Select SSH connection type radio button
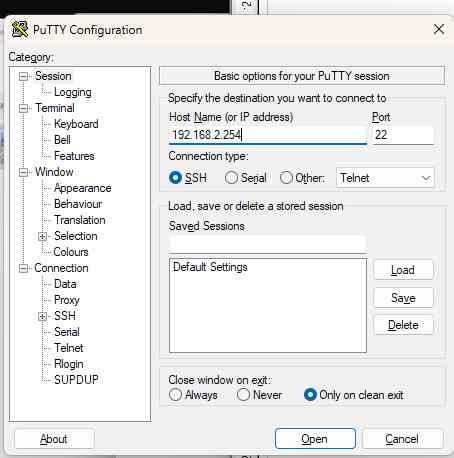This screenshot has height=458, width=454. click(175, 178)
